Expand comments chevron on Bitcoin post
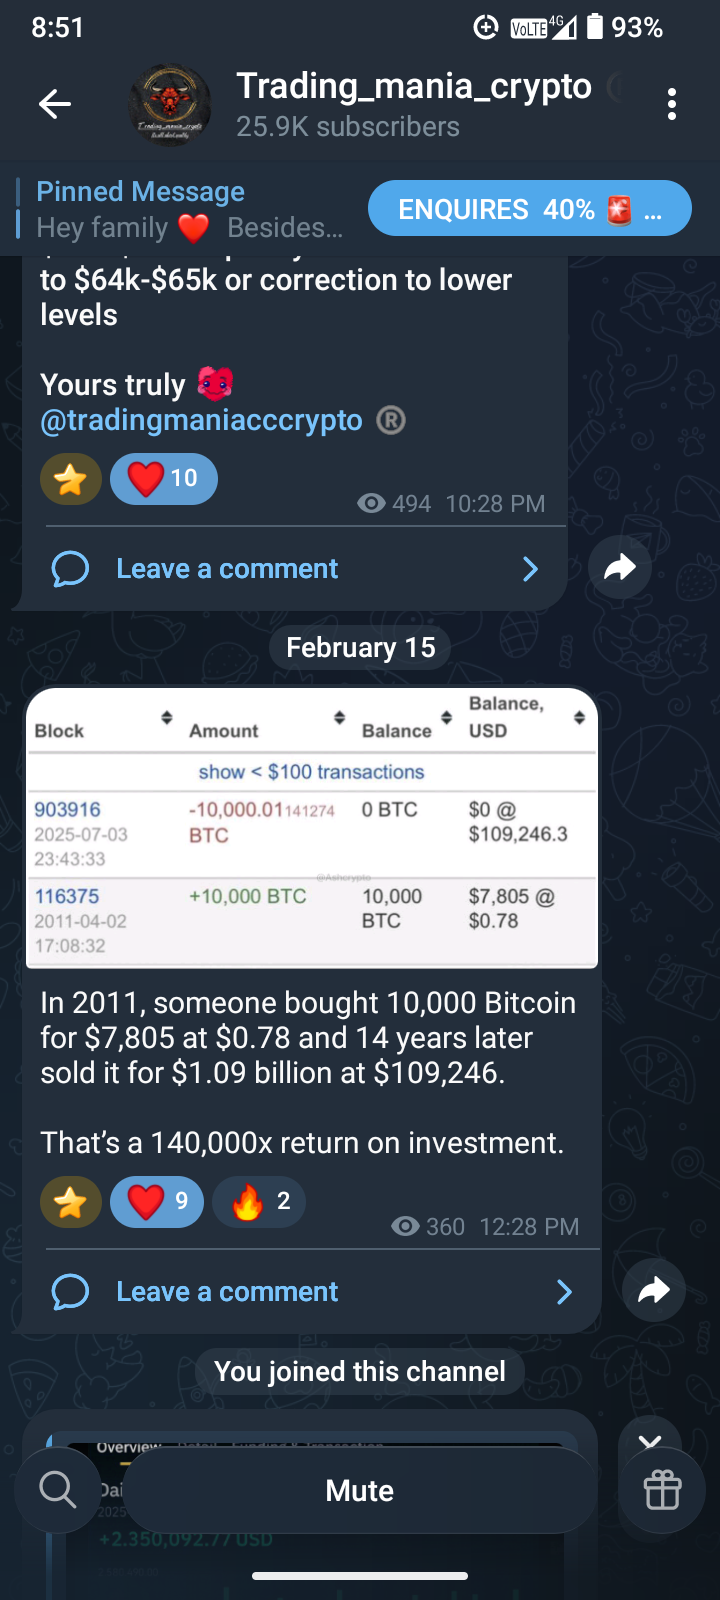The image size is (720, 1600). click(565, 1292)
